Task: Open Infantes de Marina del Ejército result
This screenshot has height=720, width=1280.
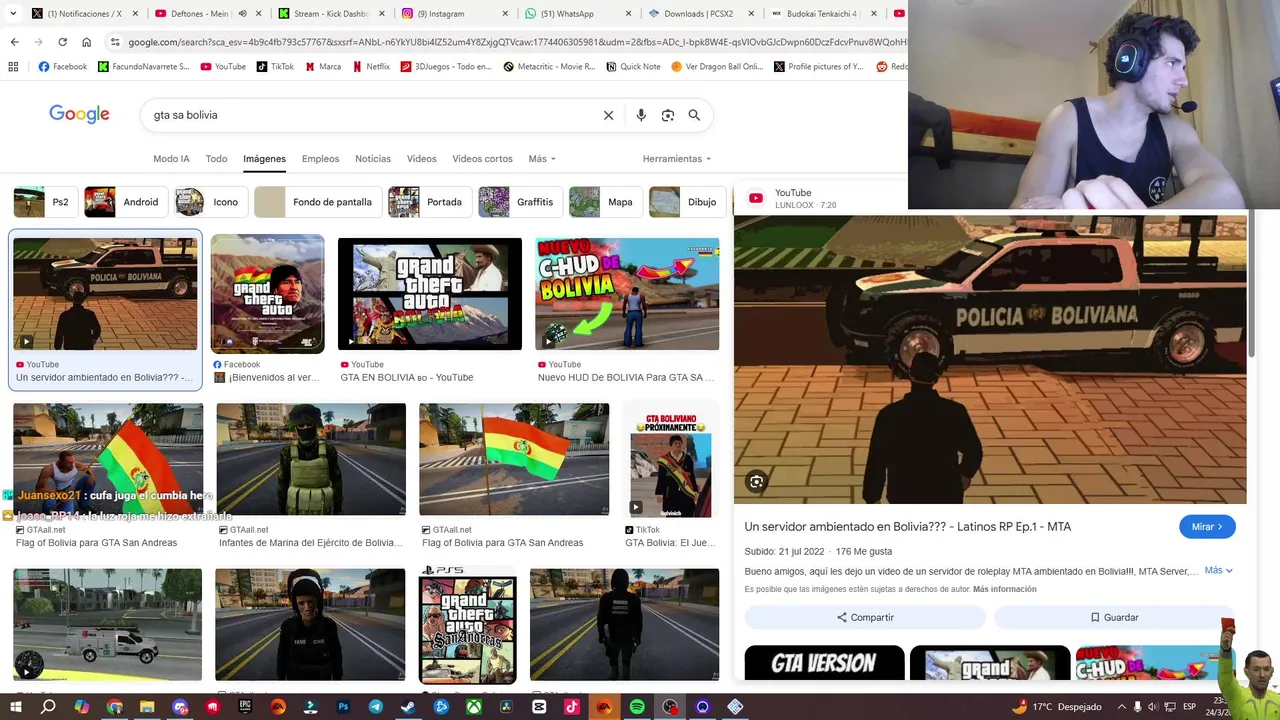Action: click(311, 459)
